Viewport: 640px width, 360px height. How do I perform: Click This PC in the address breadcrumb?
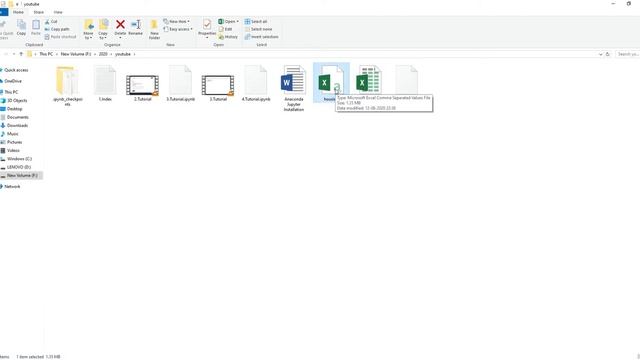(46, 54)
